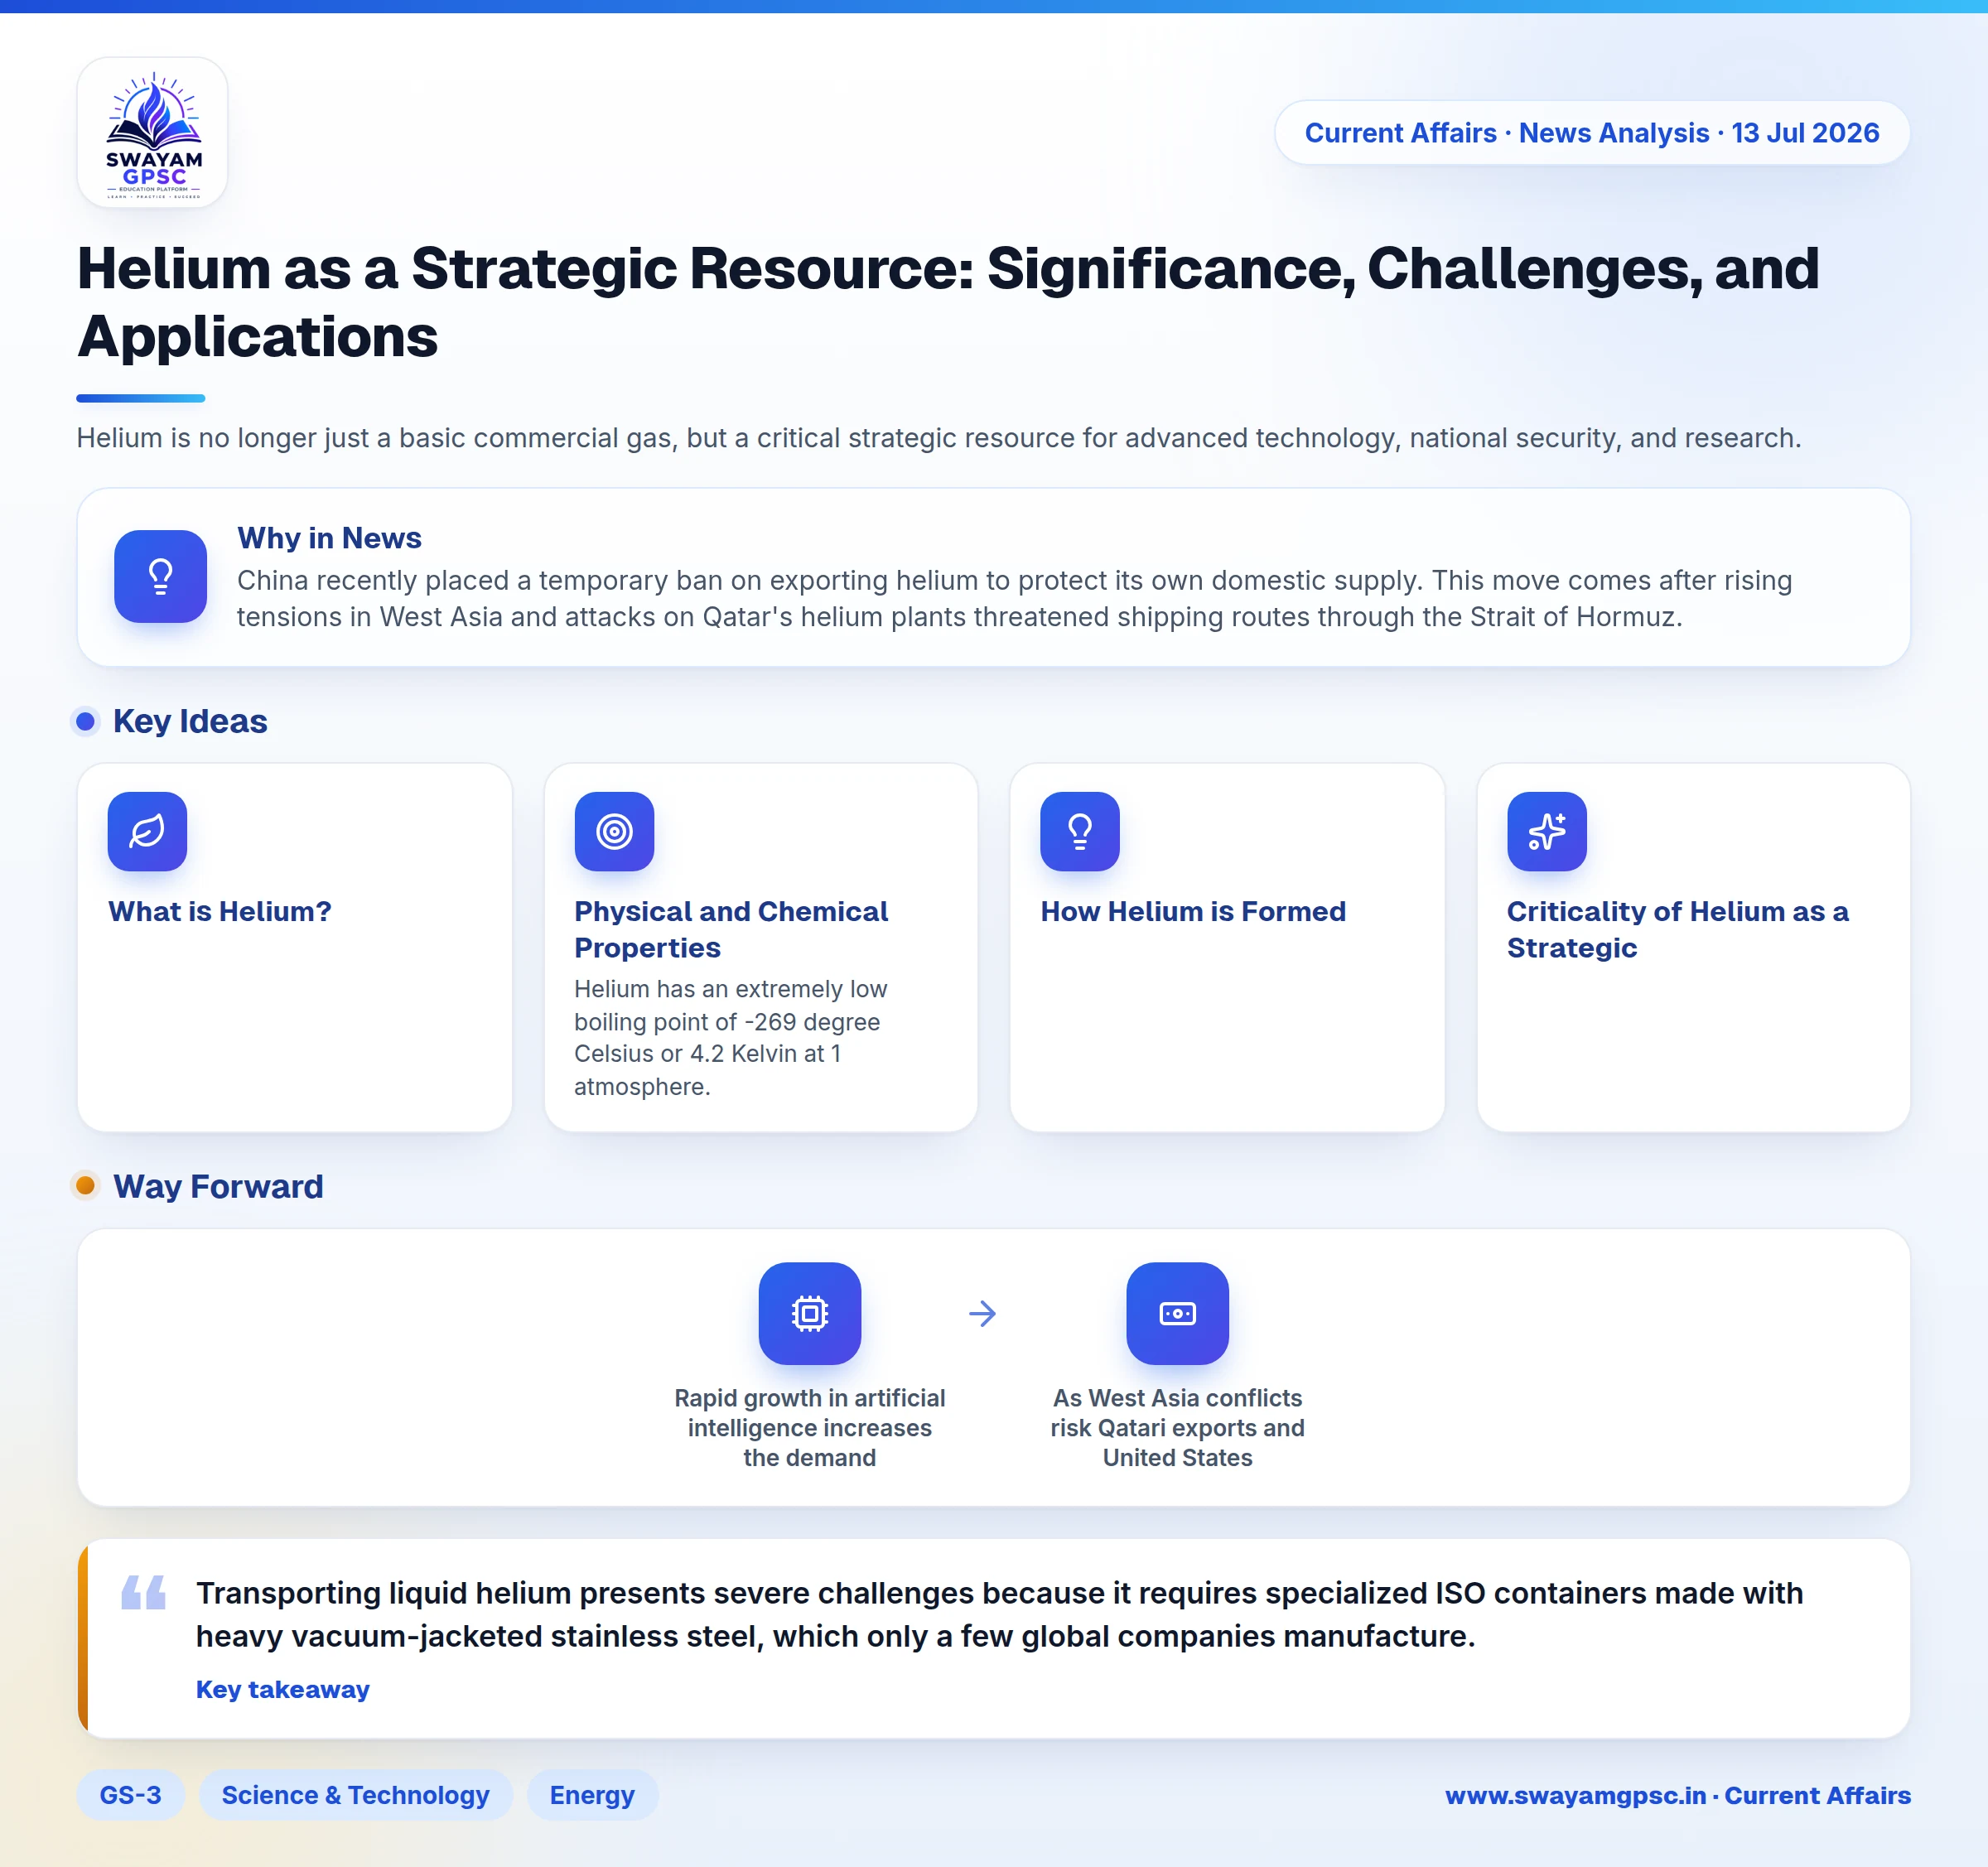Click the sparkle icon above Criticality of Helium
Image resolution: width=1988 pixels, height=1867 pixels.
click(x=1547, y=831)
